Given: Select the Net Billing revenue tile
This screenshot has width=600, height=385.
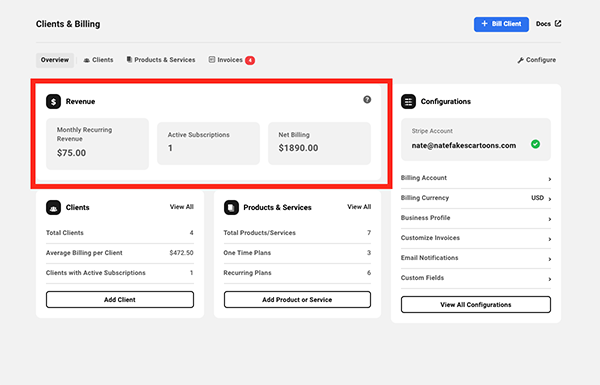Looking at the screenshot, I should coord(320,144).
